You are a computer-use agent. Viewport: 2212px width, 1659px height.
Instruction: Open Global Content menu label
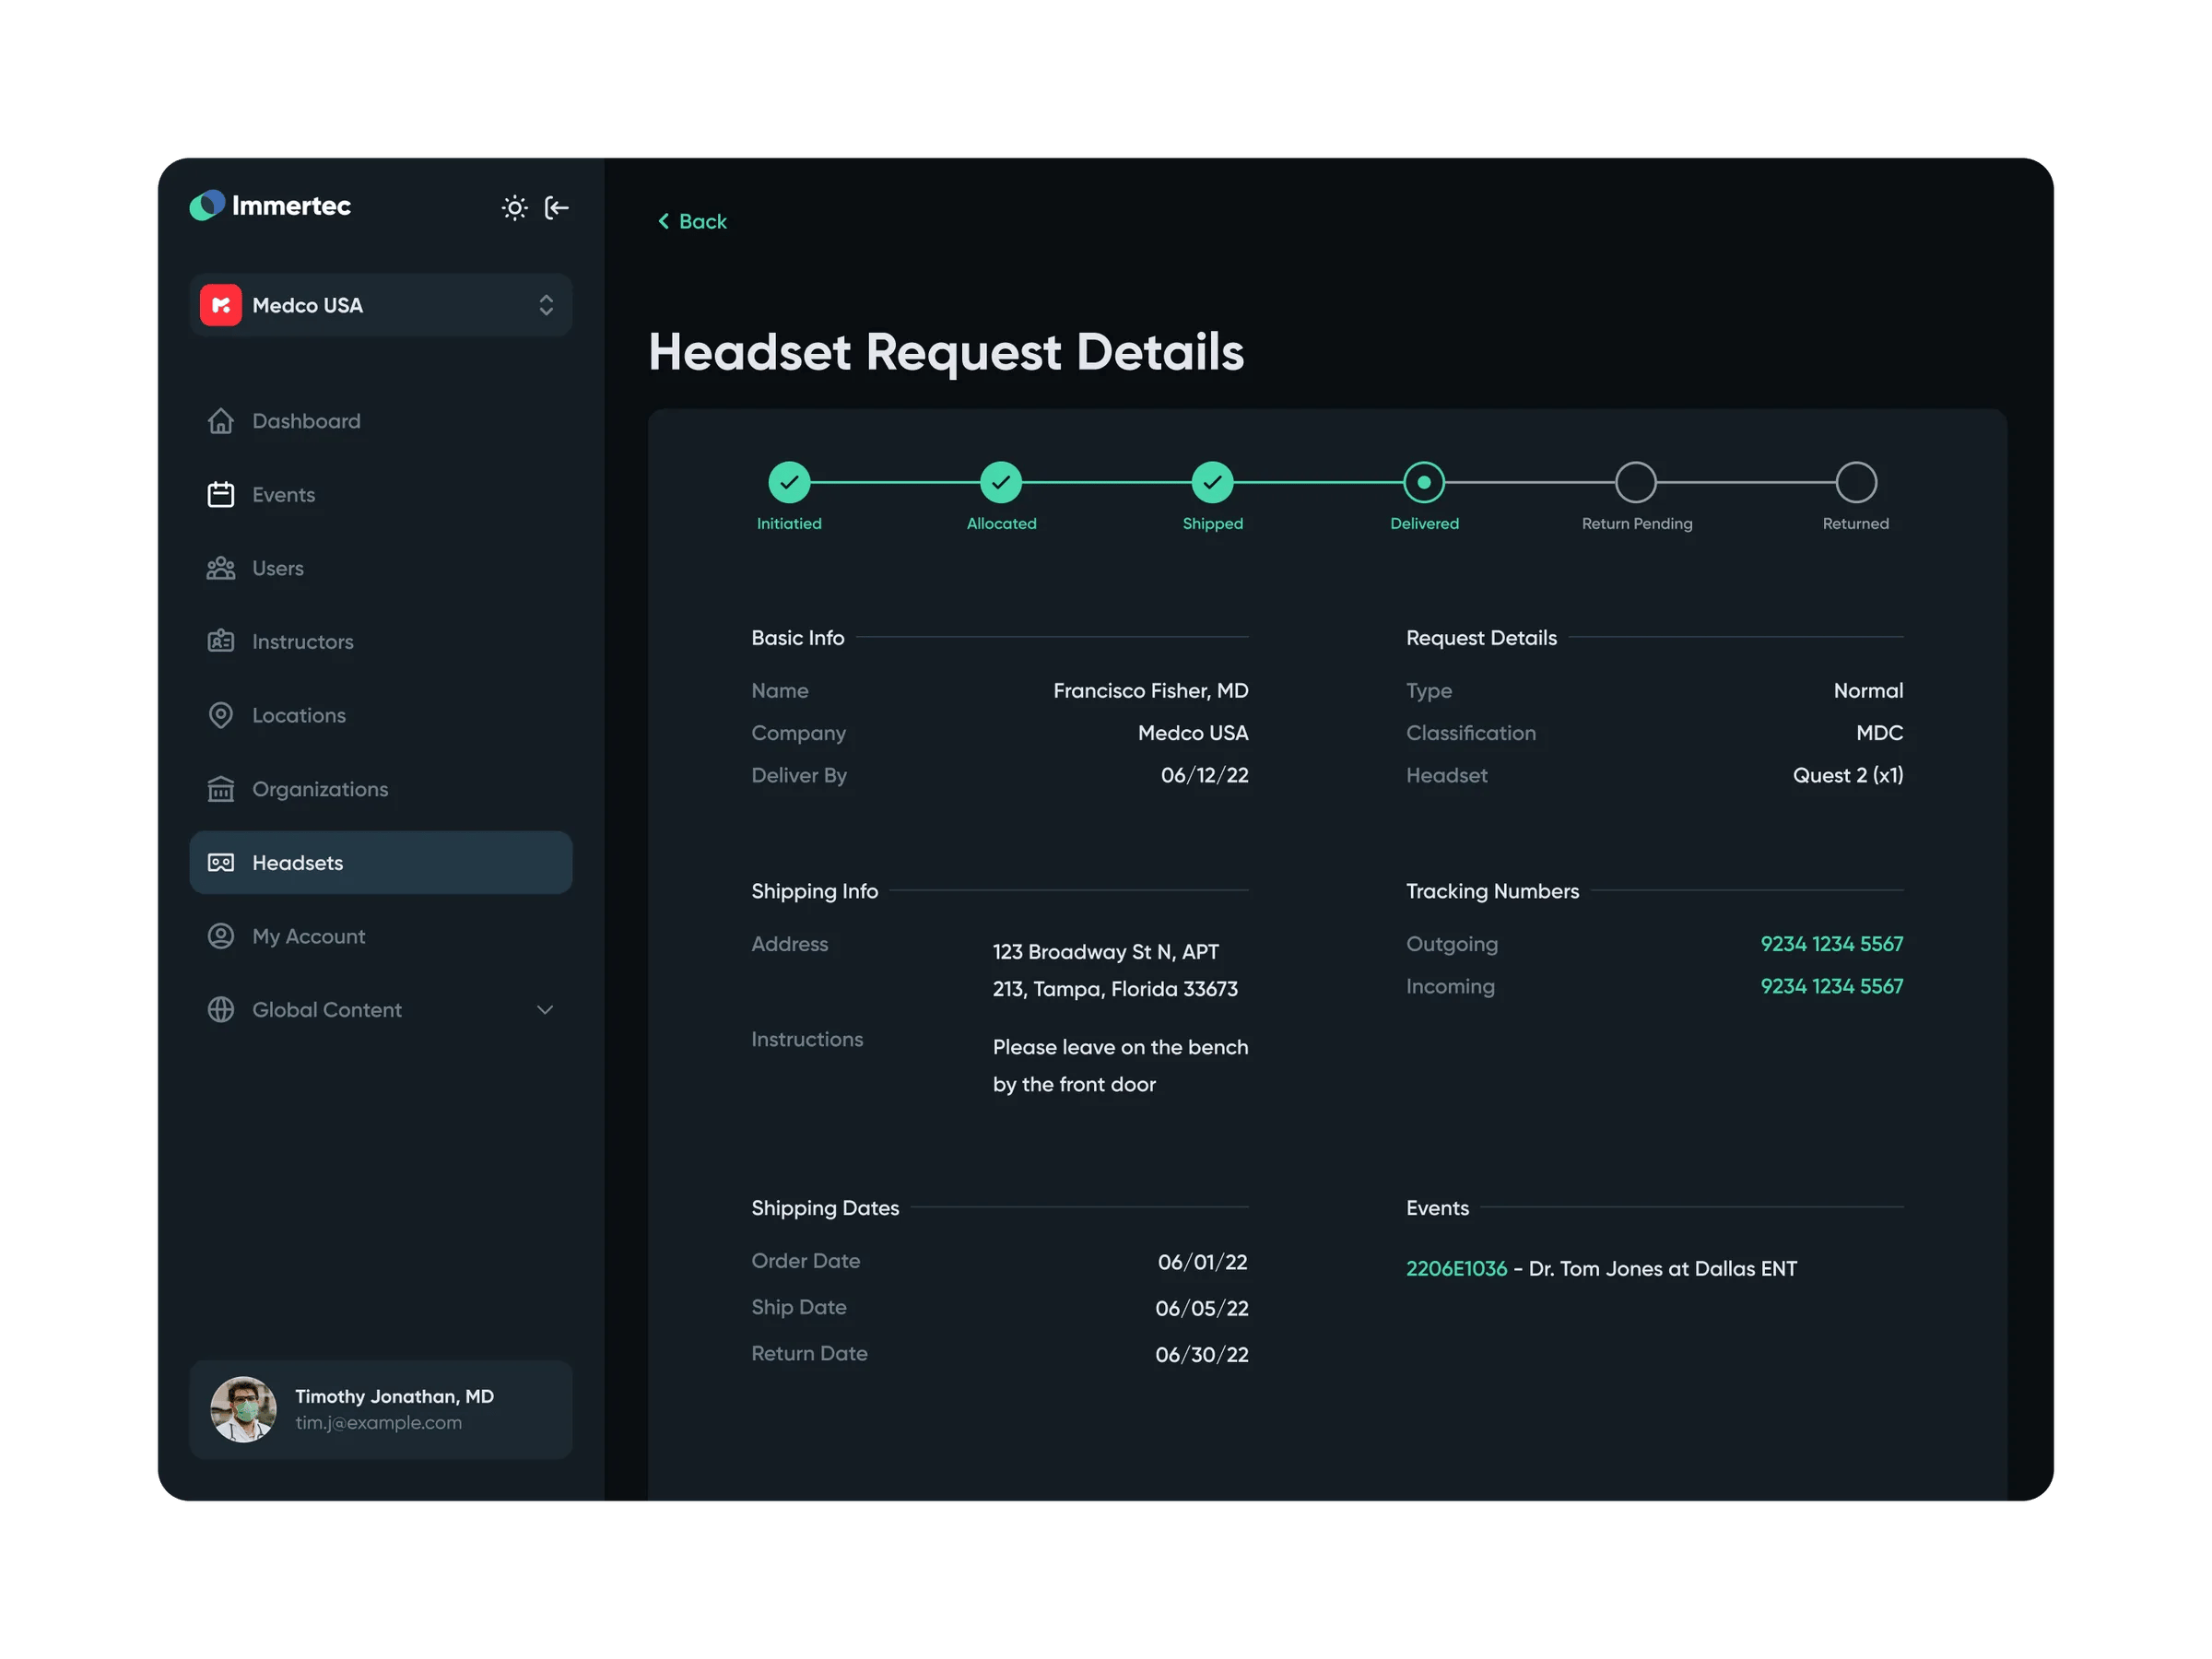(x=327, y=1010)
